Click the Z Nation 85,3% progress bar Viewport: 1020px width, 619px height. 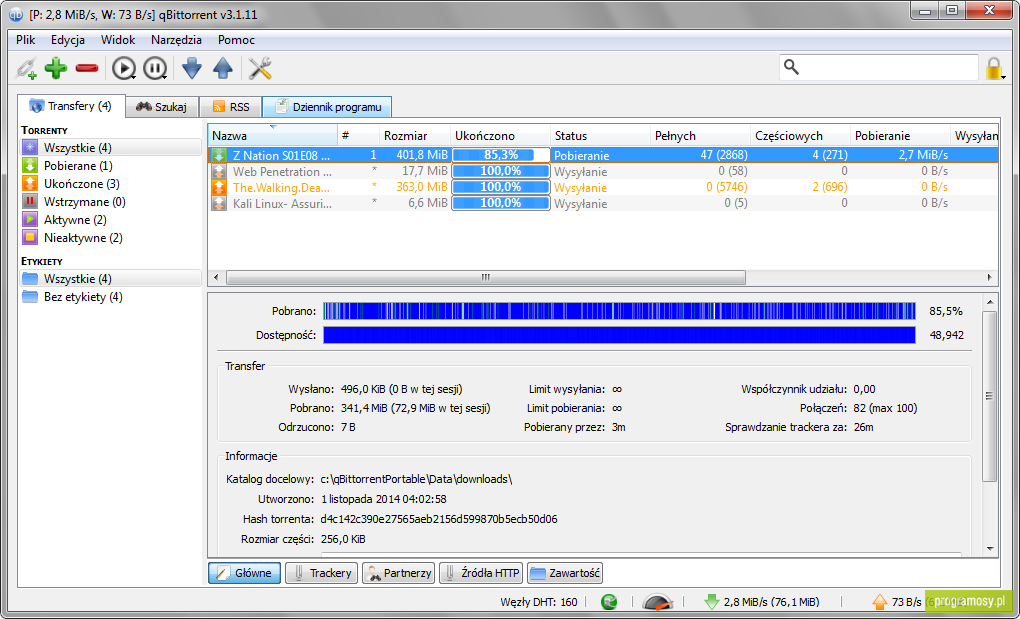coord(501,155)
